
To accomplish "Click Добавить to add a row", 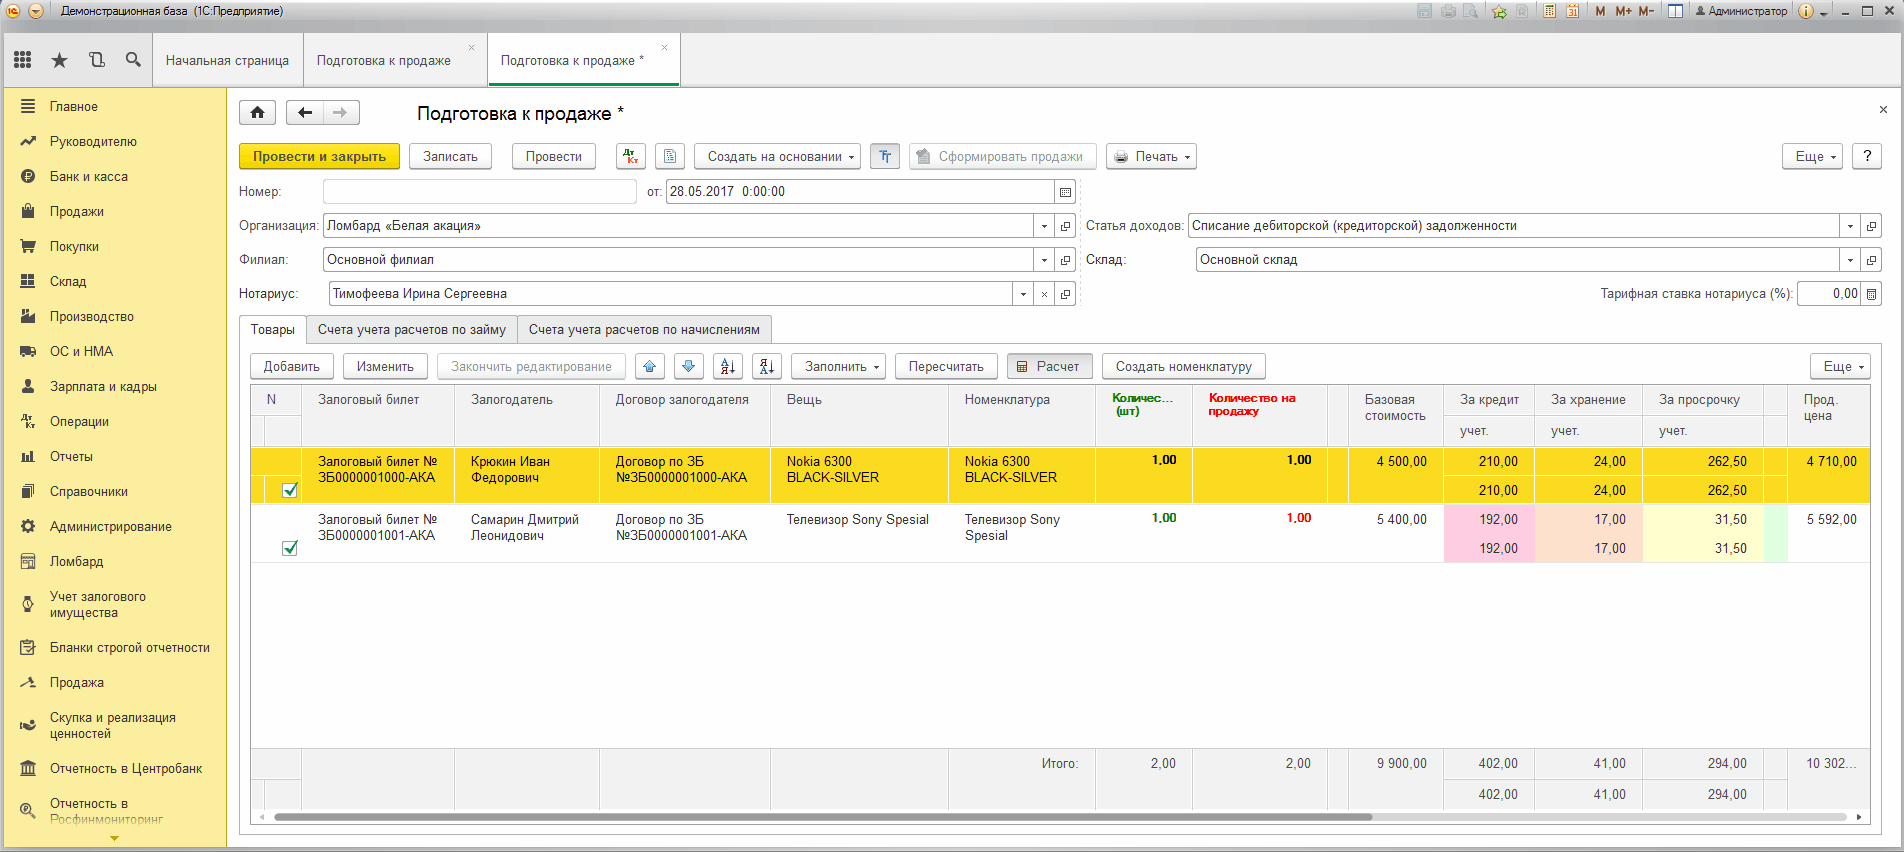I will [292, 367].
